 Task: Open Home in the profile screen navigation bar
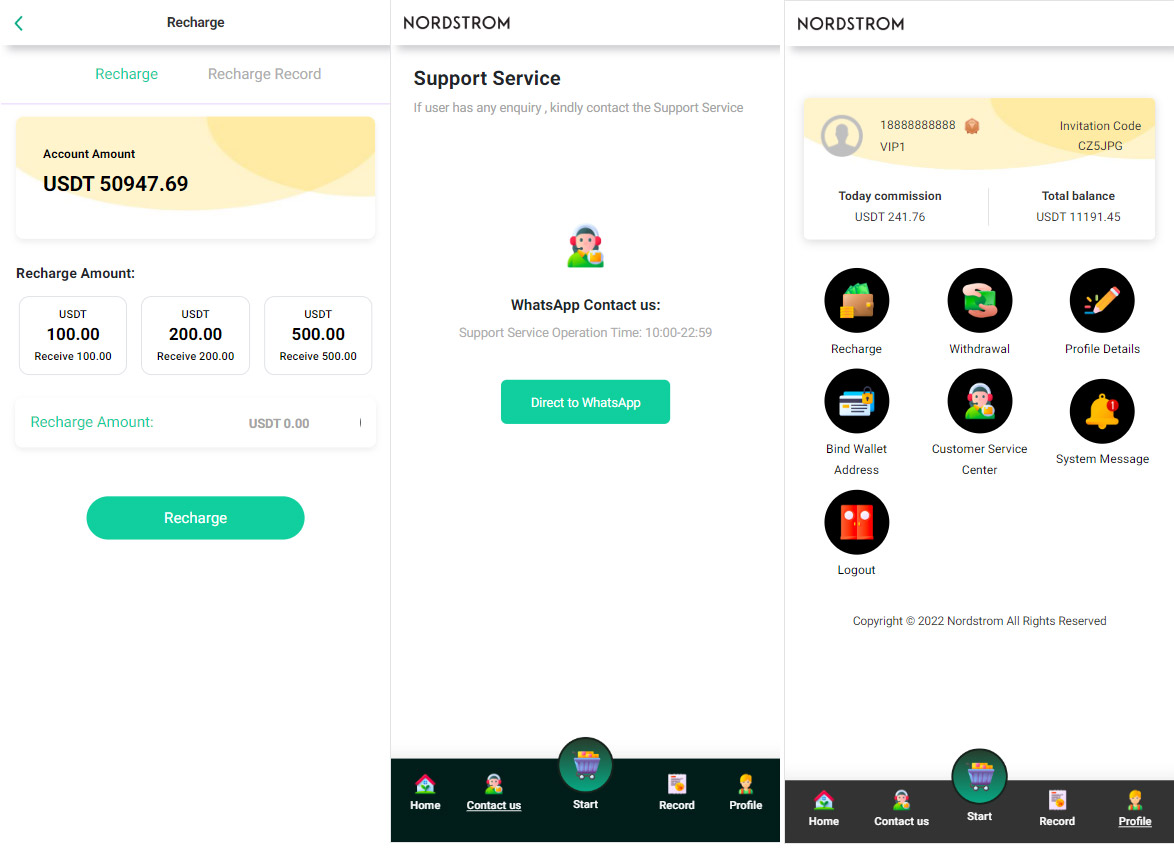point(824,808)
